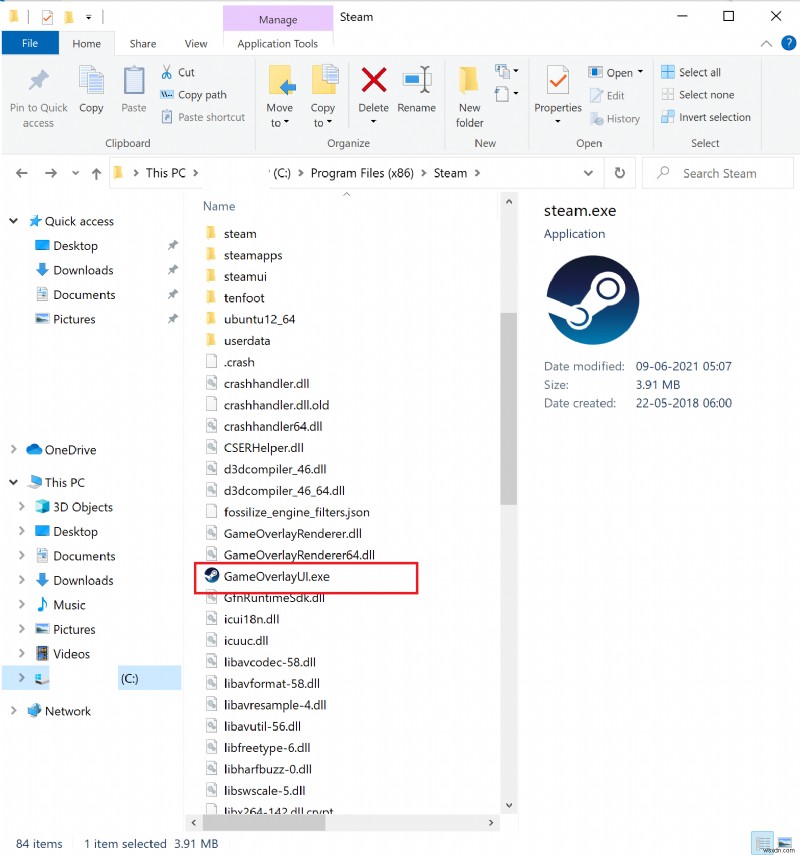
Task: Select crashhandler64.dll file
Action: 273,426
